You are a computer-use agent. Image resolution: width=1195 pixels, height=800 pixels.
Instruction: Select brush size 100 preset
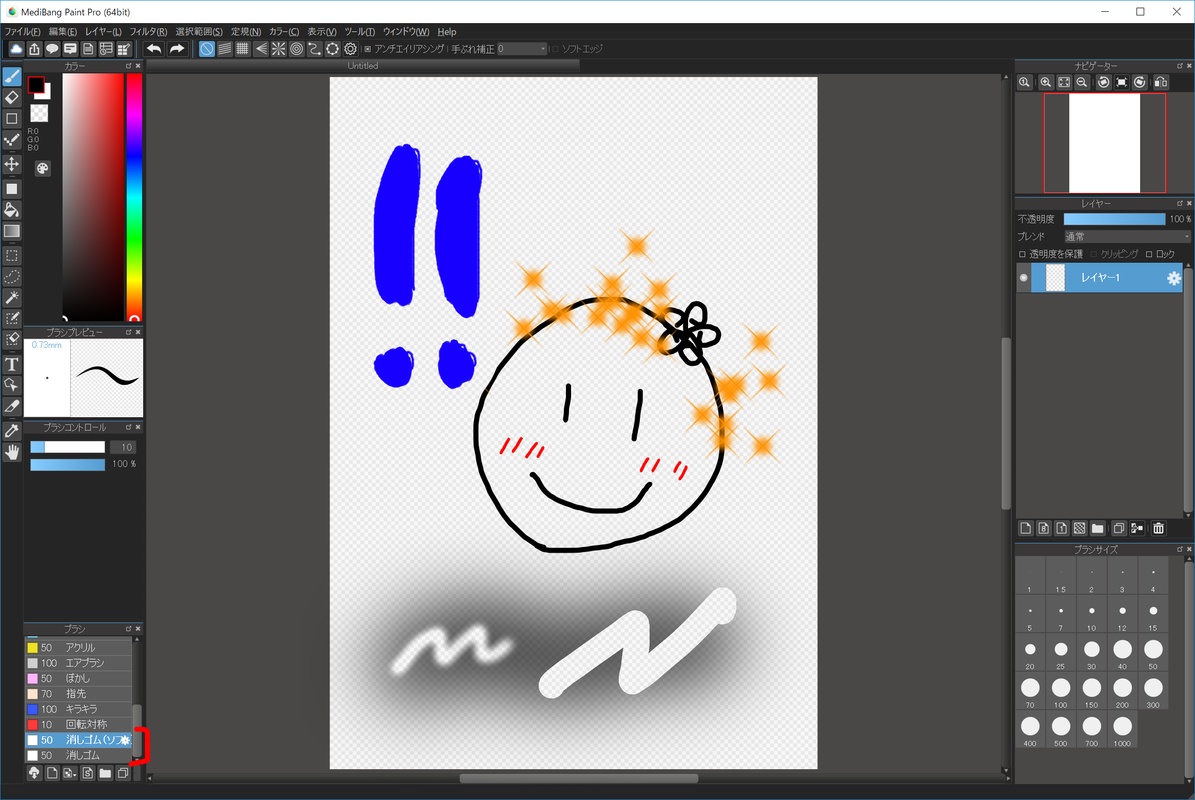pyautogui.click(x=1061, y=689)
